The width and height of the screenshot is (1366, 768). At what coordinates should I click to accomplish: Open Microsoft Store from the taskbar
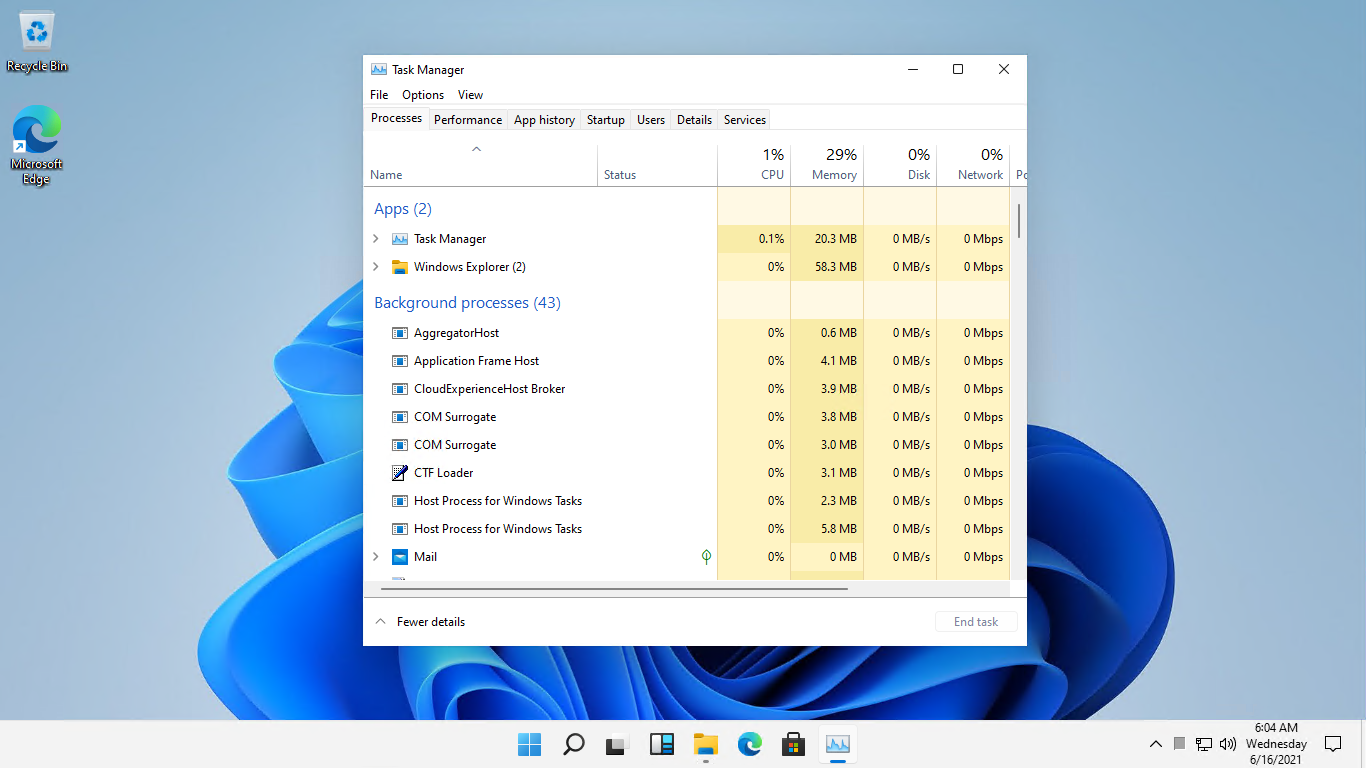[x=794, y=744]
